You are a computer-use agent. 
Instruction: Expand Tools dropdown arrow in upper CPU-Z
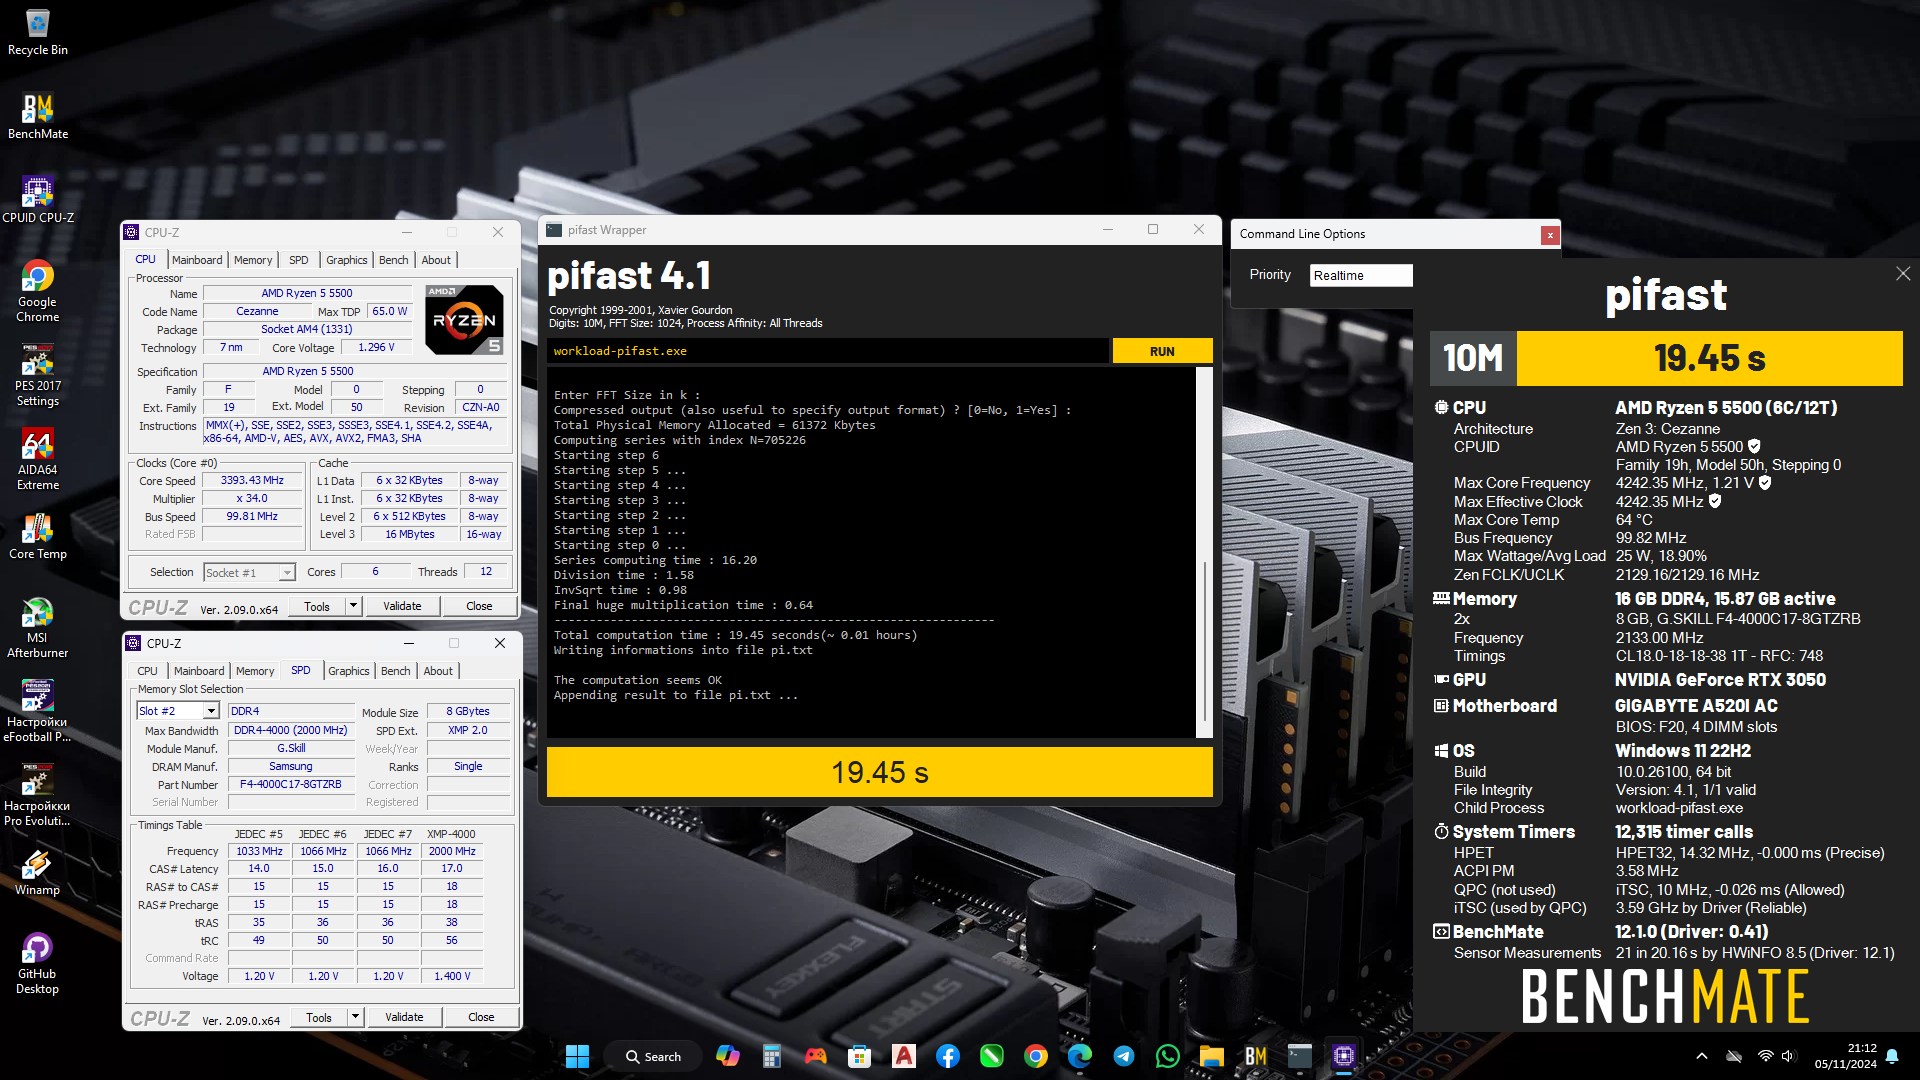click(x=353, y=606)
